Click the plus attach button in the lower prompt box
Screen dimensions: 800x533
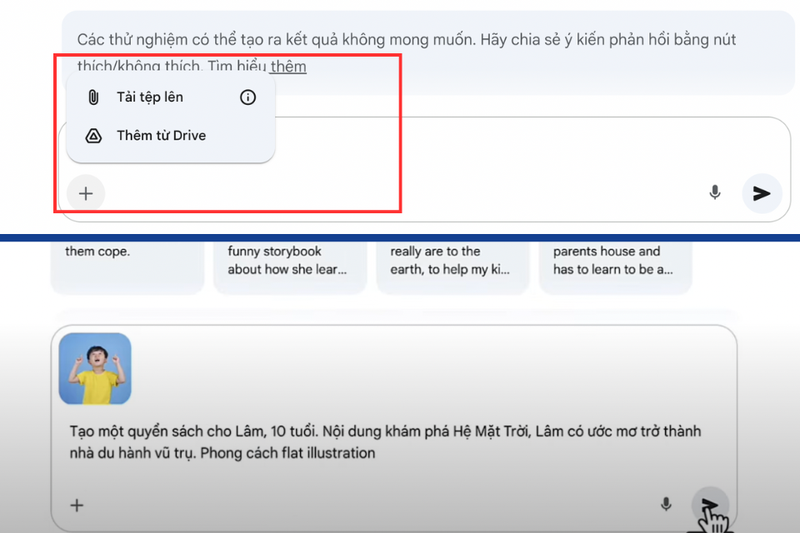coord(77,505)
